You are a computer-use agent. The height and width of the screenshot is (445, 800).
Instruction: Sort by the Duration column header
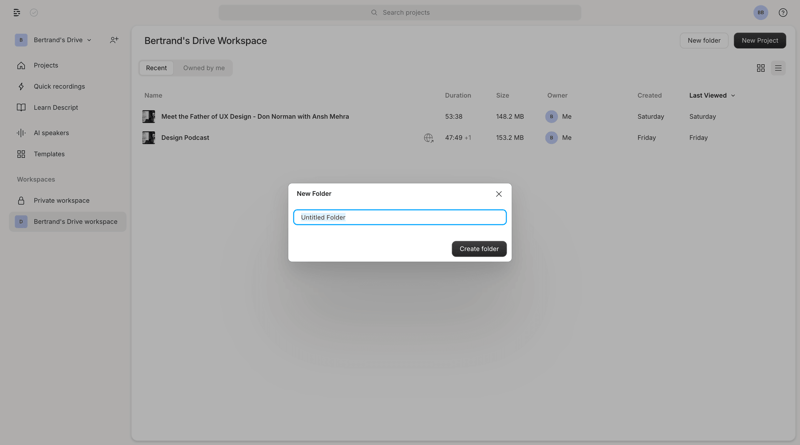458,95
